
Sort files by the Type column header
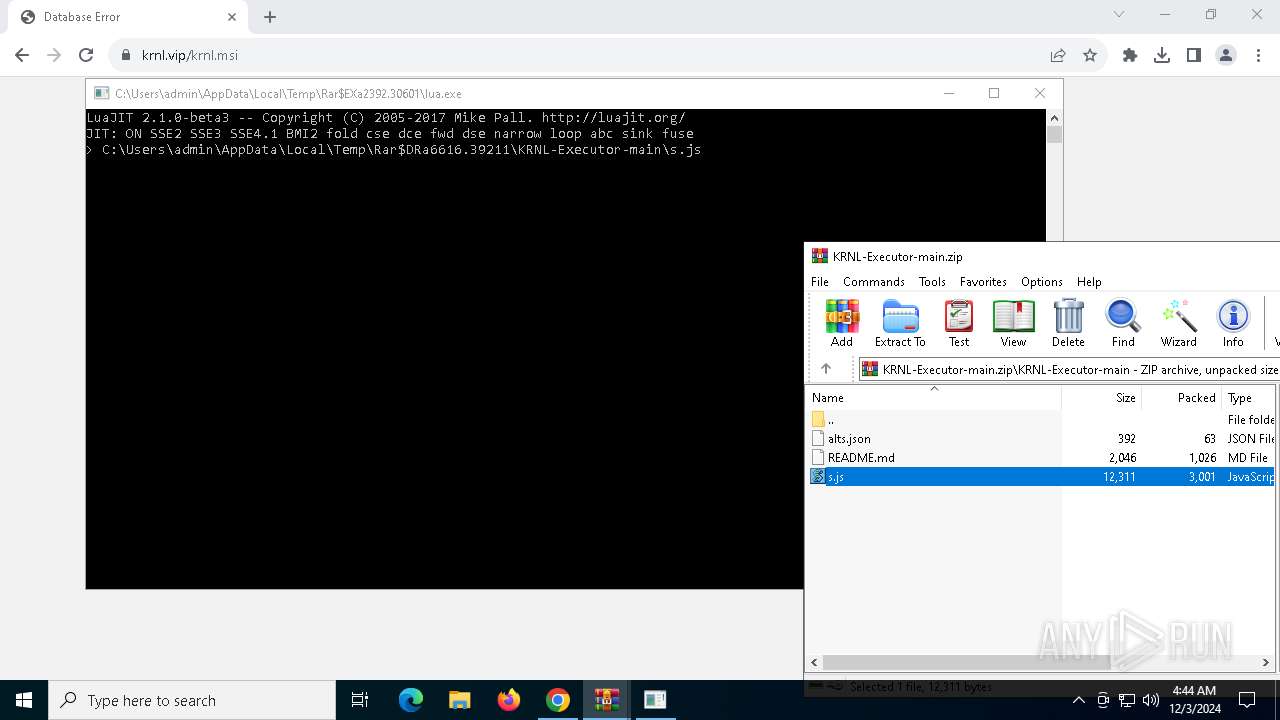(x=1250, y=397)
